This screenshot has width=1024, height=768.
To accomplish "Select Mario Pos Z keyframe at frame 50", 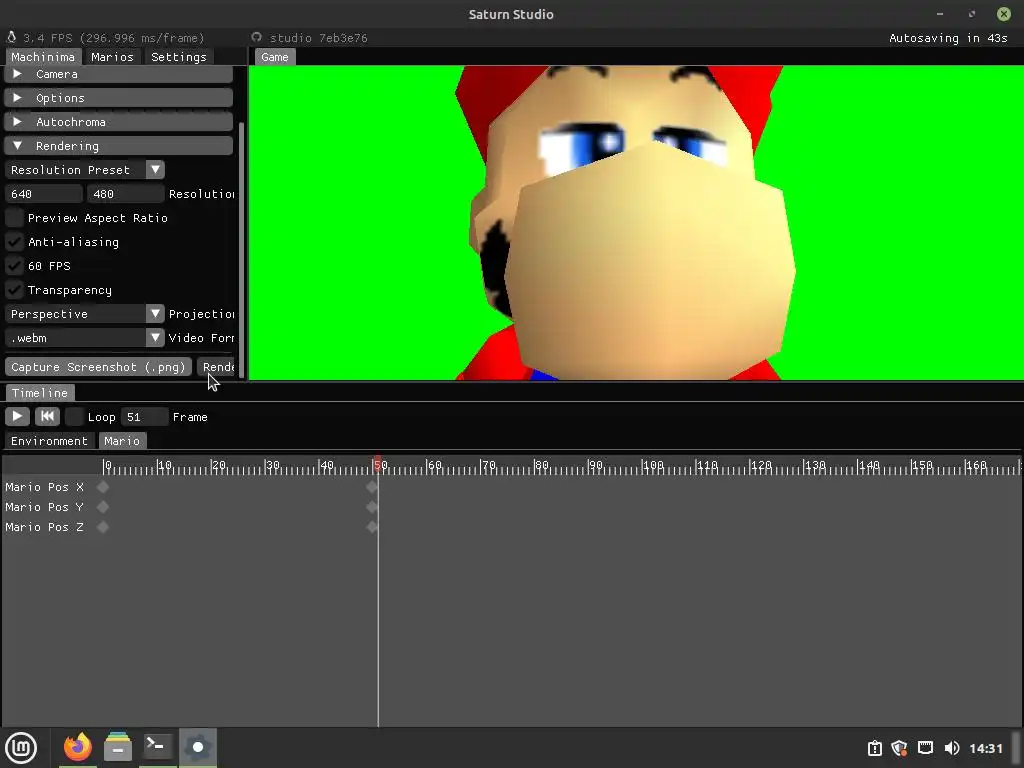I will (372, 527).
